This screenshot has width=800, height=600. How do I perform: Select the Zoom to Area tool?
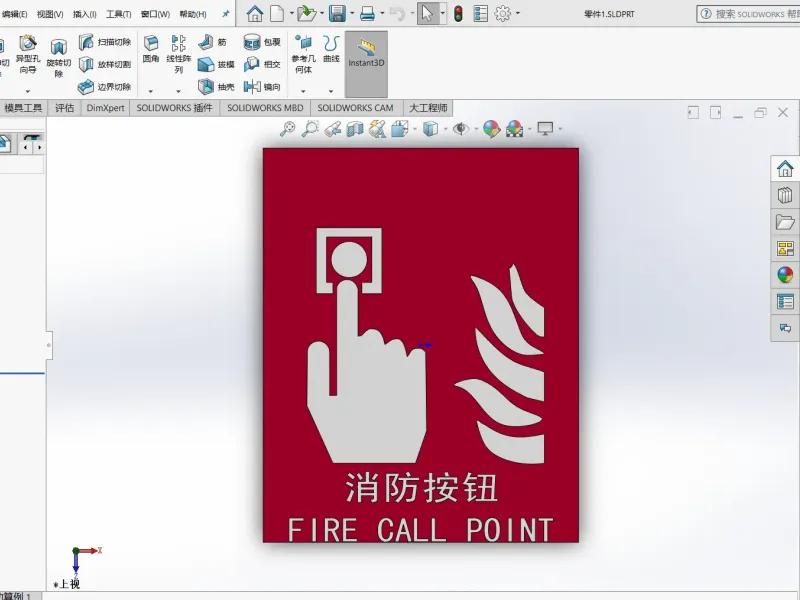point(310,129)
